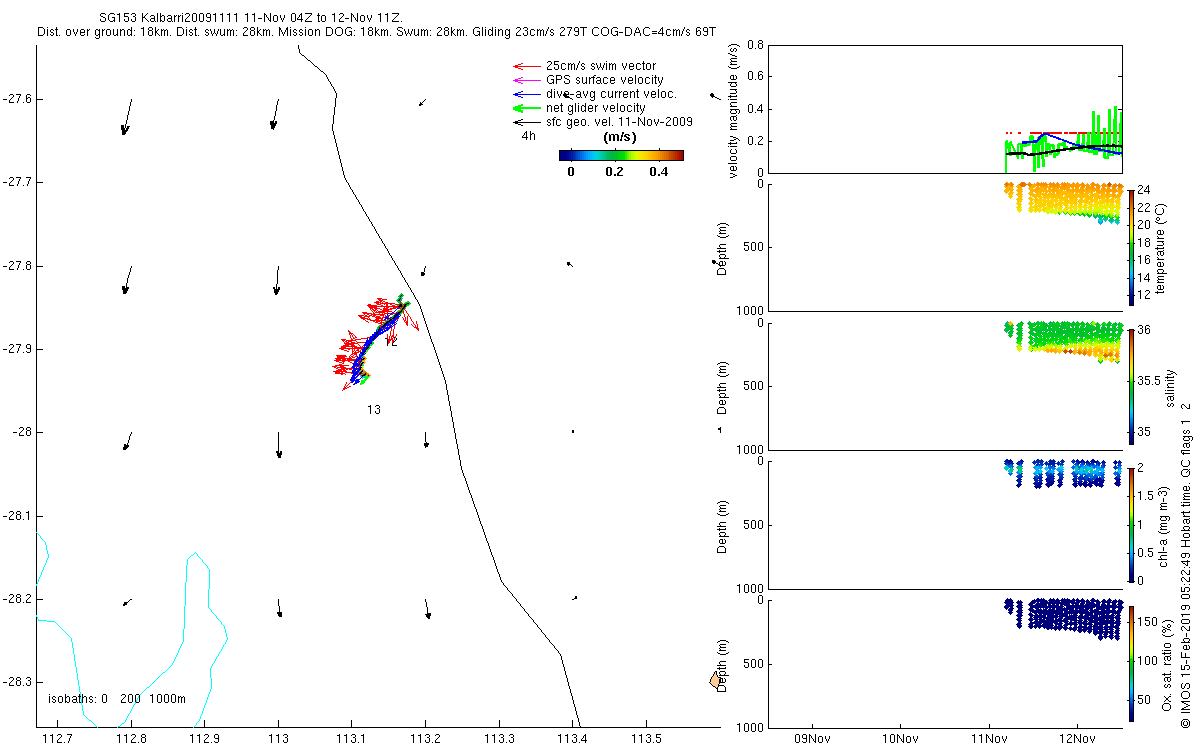This screenshot has height=750, width=1200.
Task: Click the latitude tick '-27.6'
Action: [x=16, y=98]
